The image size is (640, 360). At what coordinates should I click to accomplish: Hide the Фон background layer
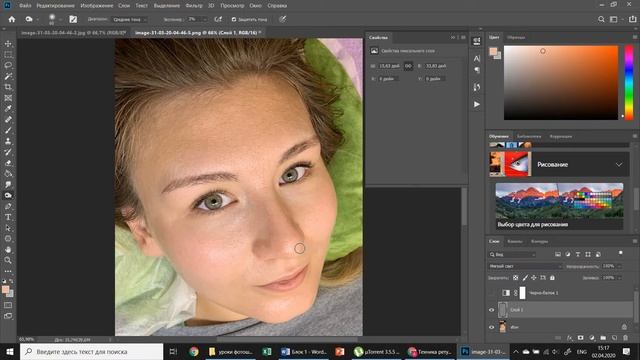pos(491,327)
